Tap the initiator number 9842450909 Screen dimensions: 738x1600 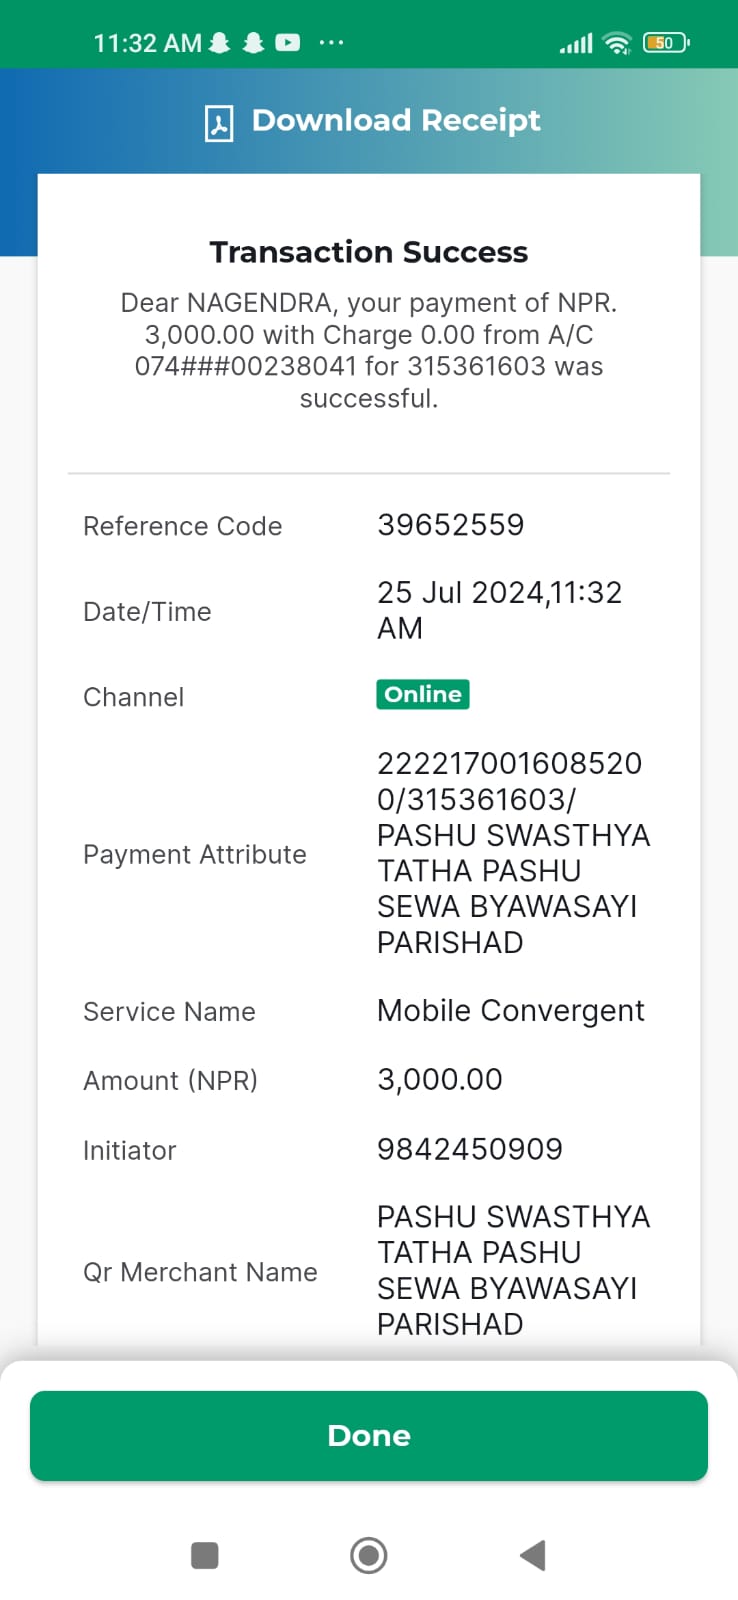point(470,1149)
